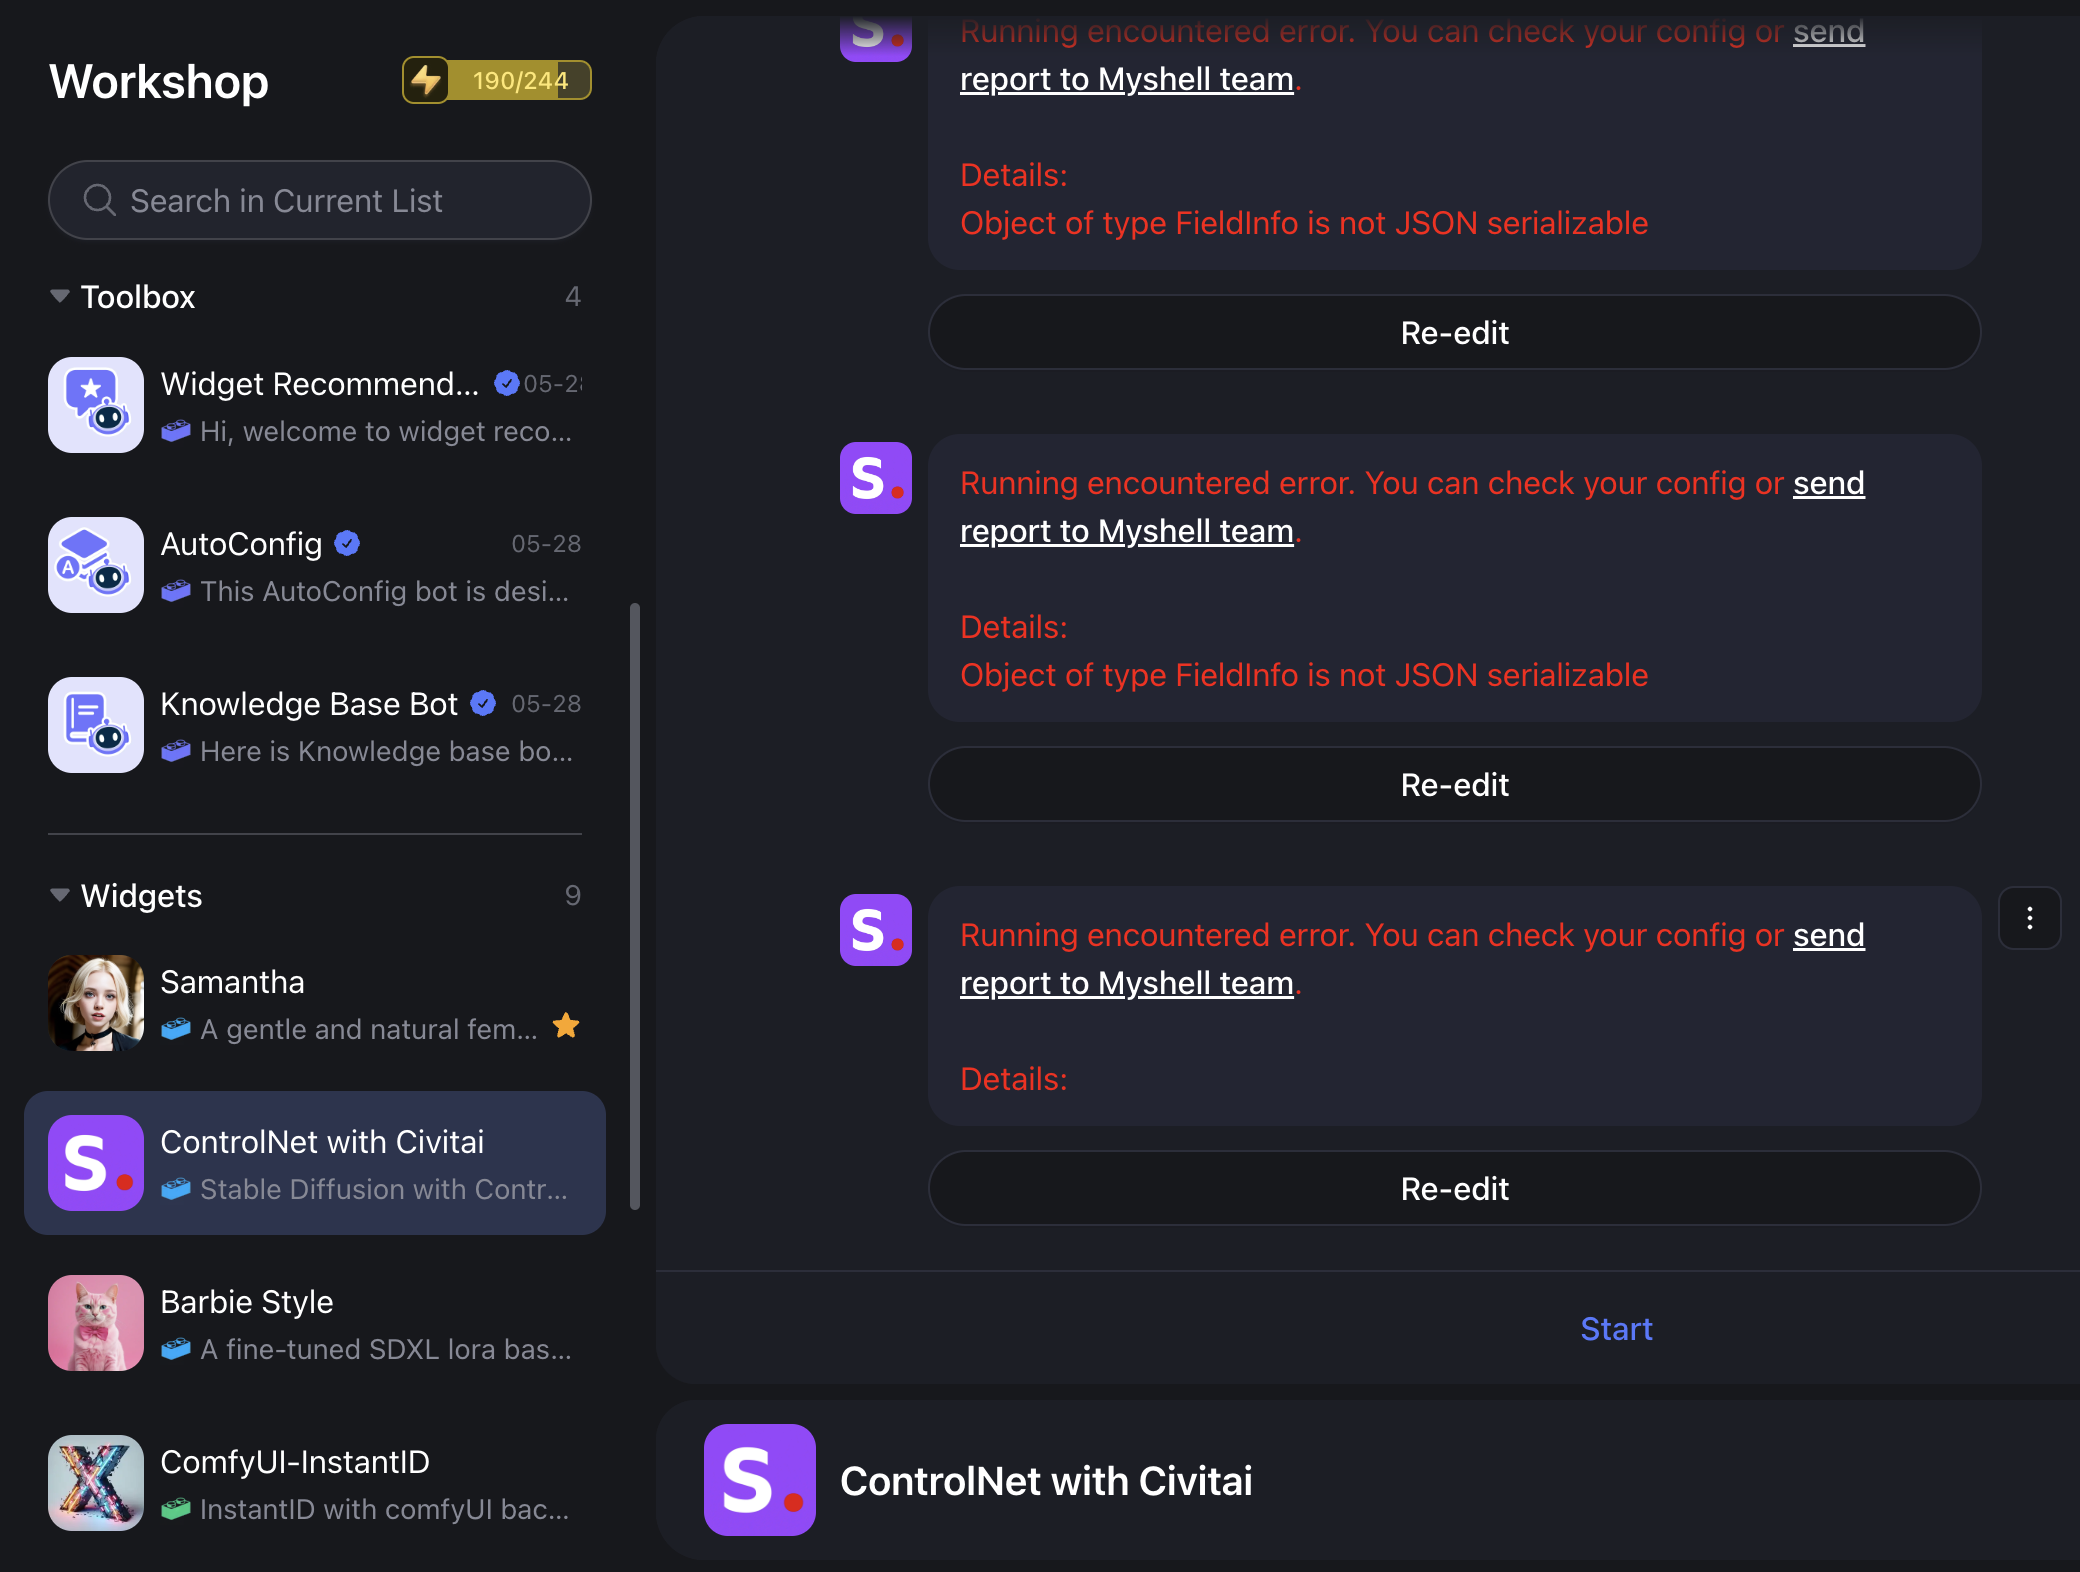
Task: Click the lightning energy icon
Action: click(427, 80)
